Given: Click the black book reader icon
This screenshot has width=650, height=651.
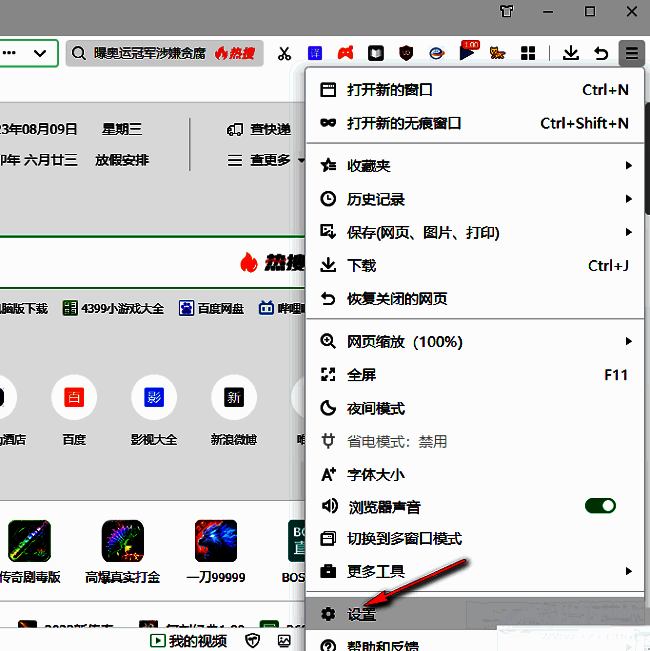Looking at the screenshot, I should [x=376, y=53].
